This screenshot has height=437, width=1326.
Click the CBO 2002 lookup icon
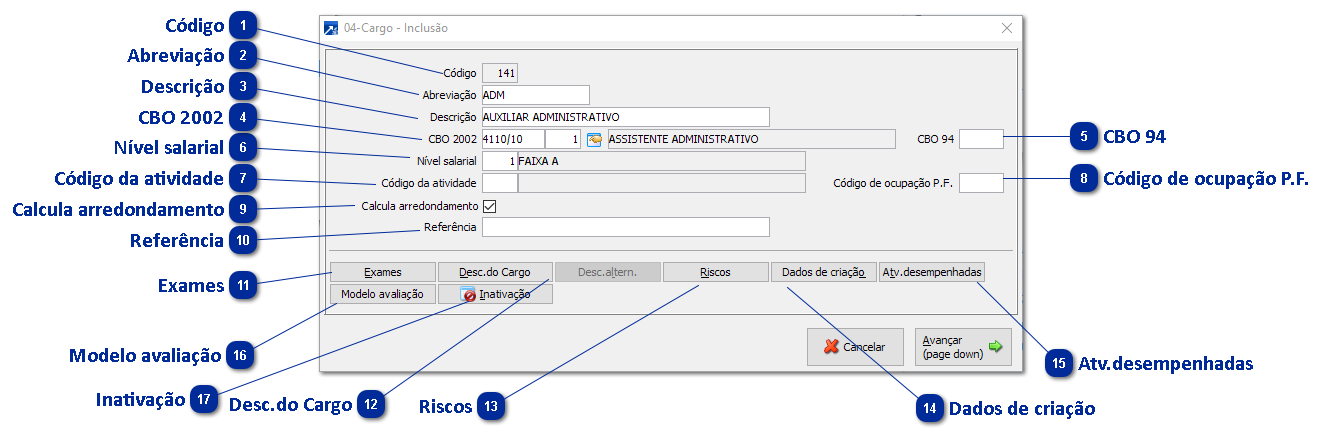point(594,139)
